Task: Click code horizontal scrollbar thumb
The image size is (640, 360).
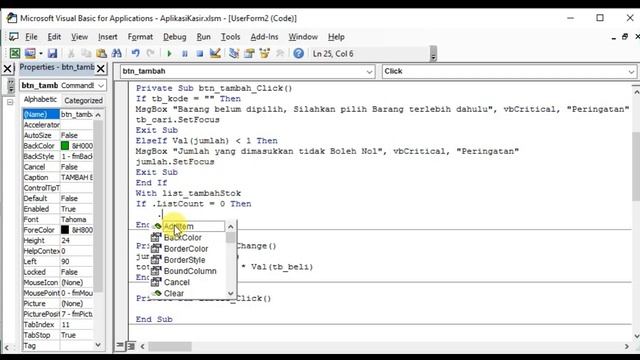Action: point(170,347)
